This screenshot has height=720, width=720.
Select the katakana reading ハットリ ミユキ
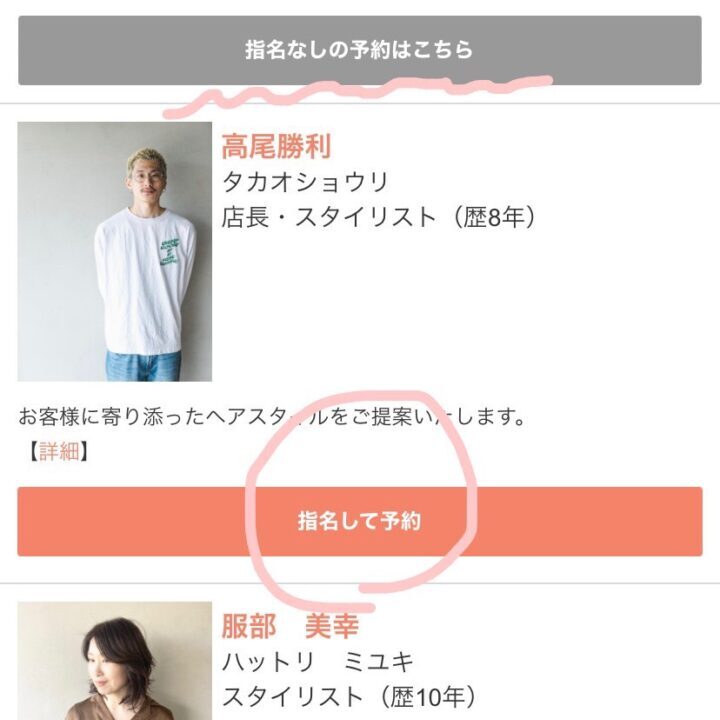tap(318, 662)
